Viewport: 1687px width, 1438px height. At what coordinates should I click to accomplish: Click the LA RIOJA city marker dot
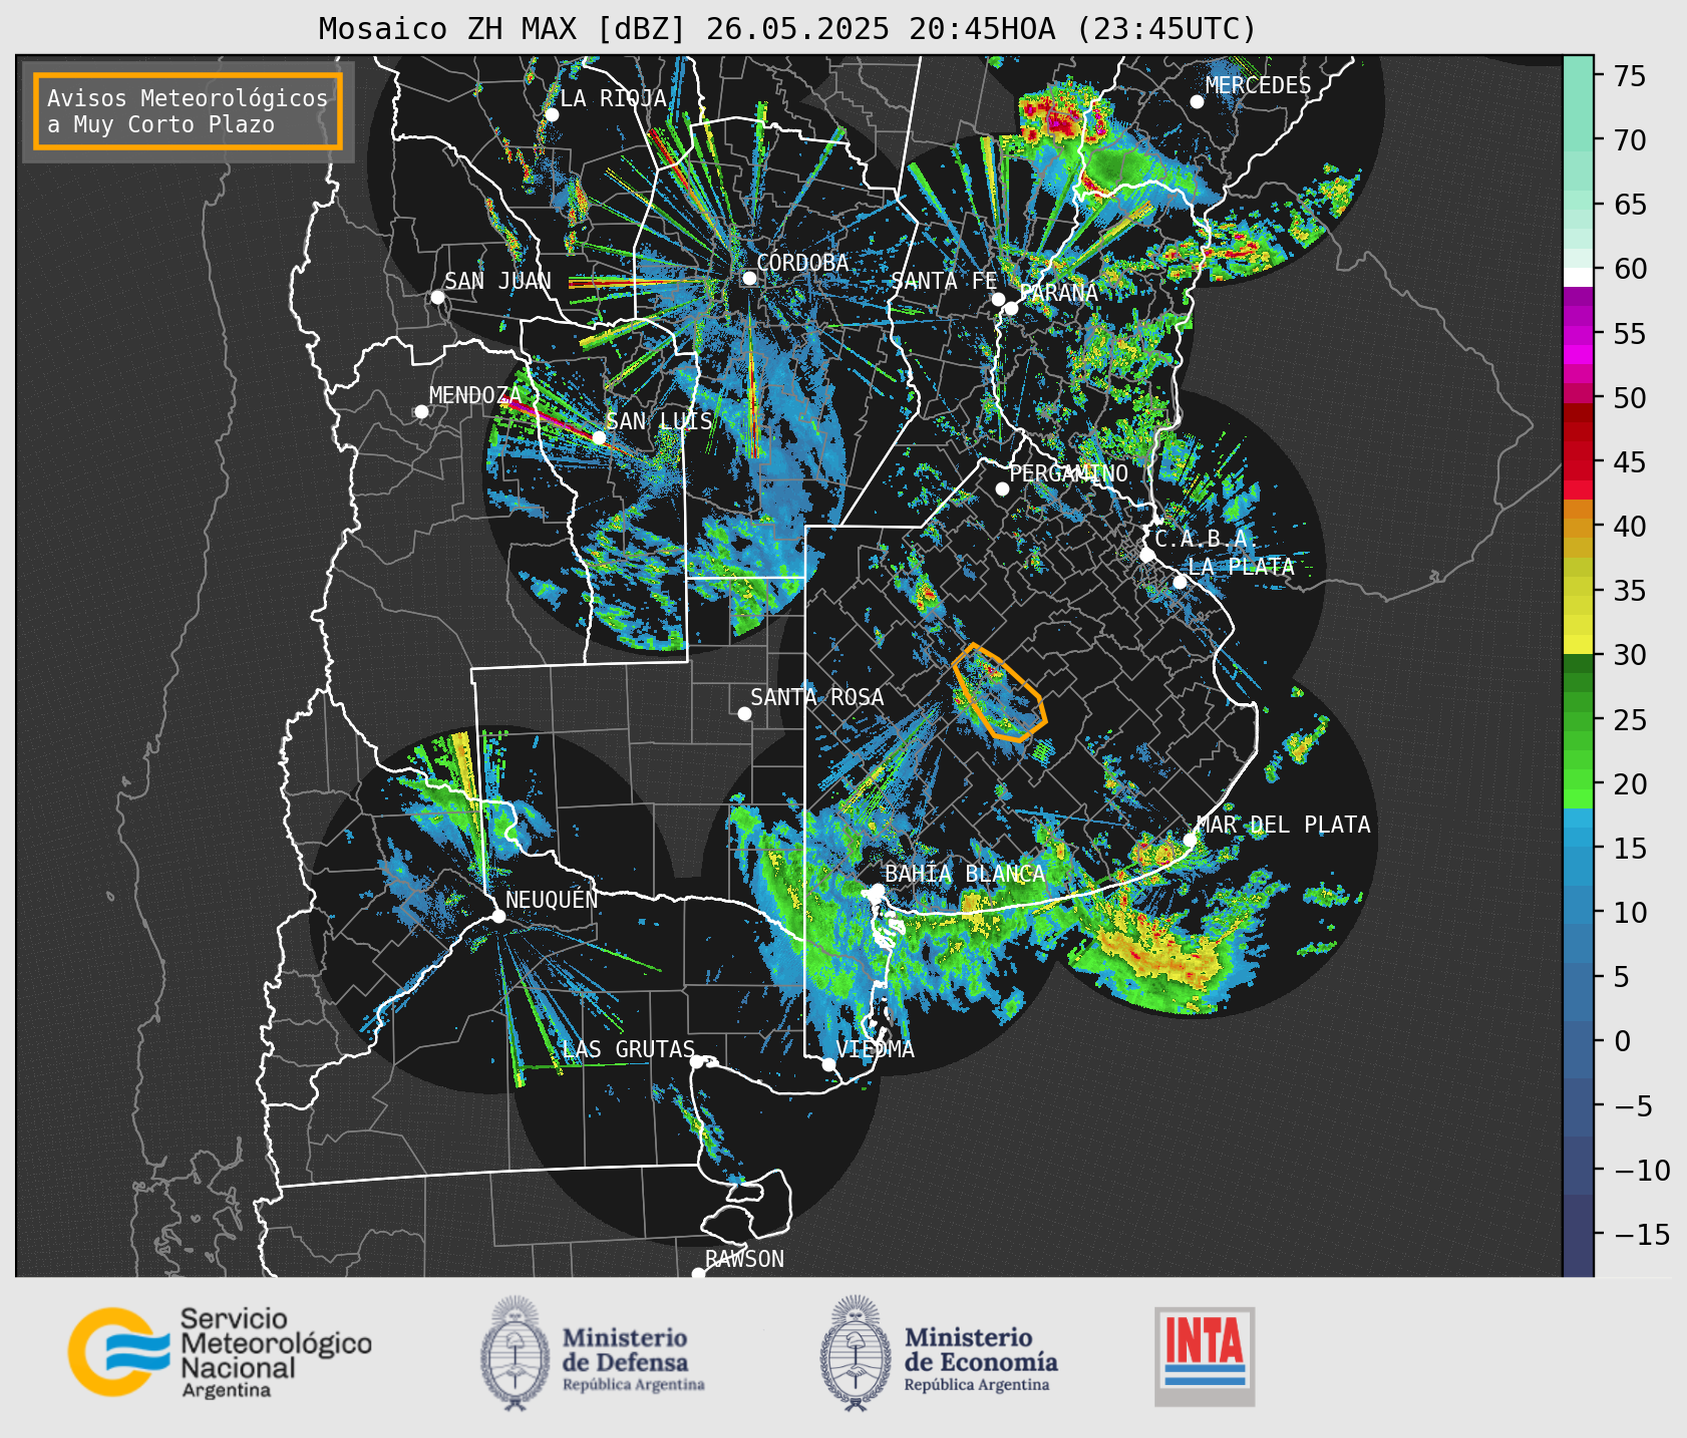[x=552, y=115]
